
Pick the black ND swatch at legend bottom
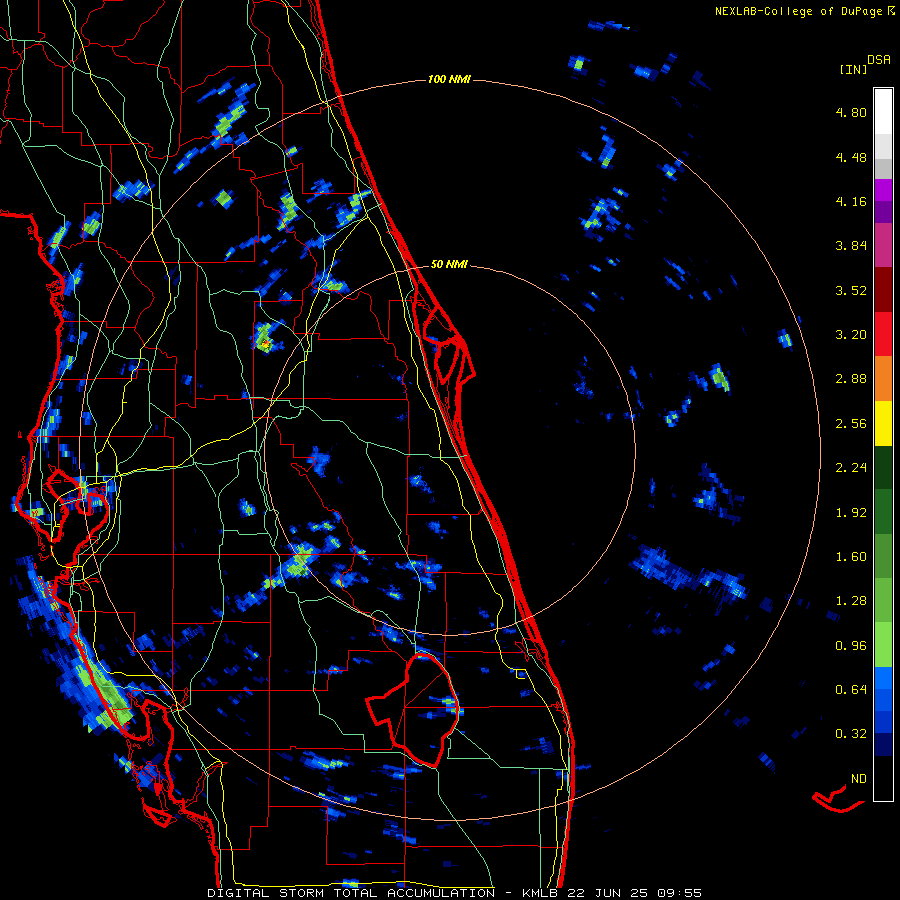tap(883, 778)
